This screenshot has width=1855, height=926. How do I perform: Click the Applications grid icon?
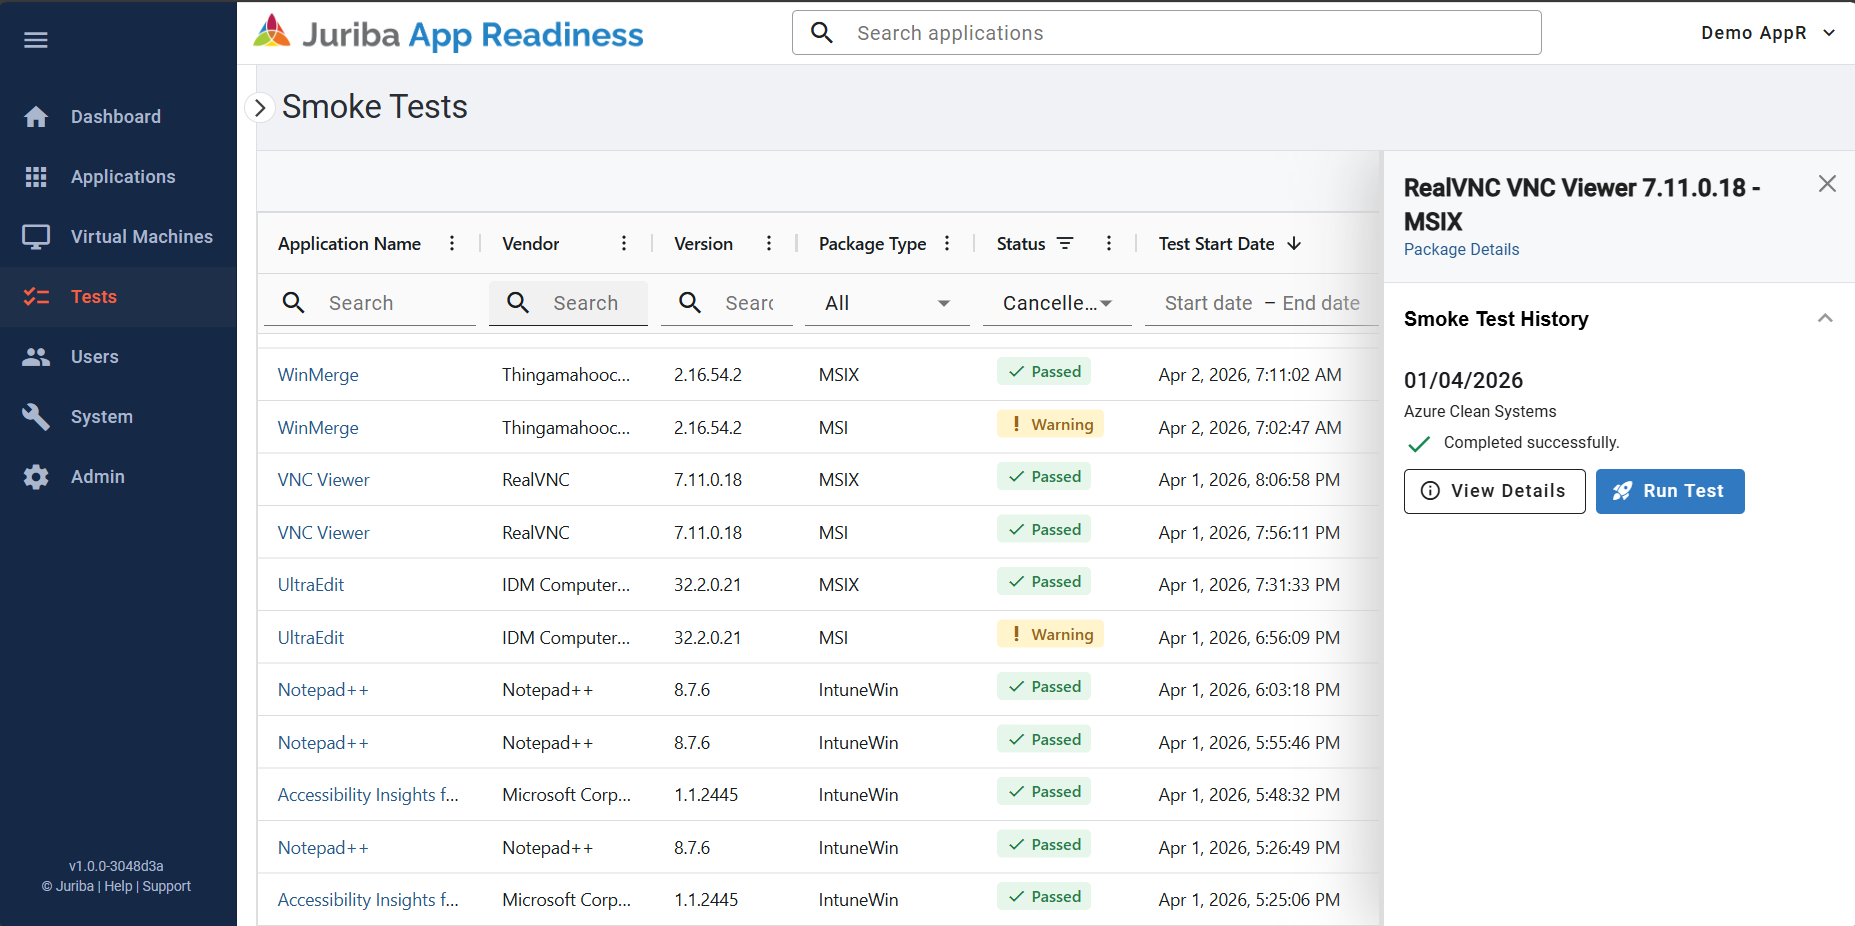point(36,177)
